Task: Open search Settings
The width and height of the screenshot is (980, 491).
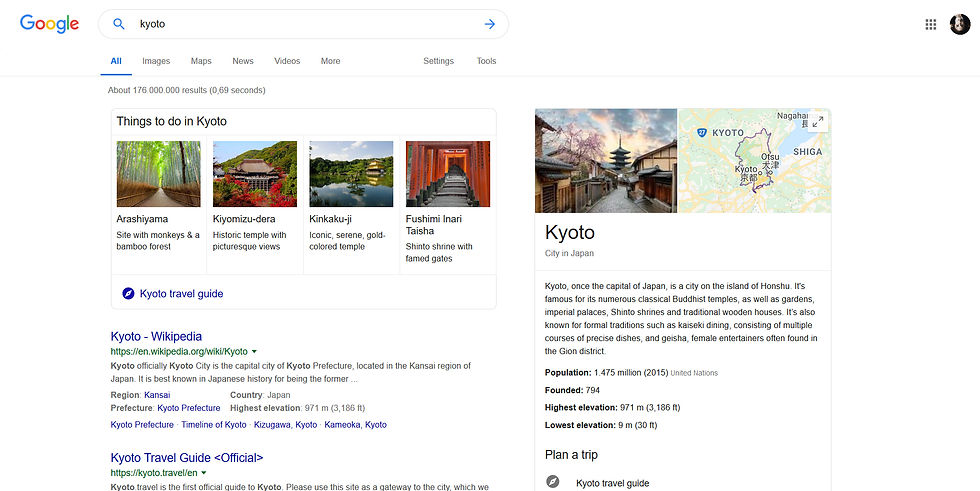Action: coord(439,61)
